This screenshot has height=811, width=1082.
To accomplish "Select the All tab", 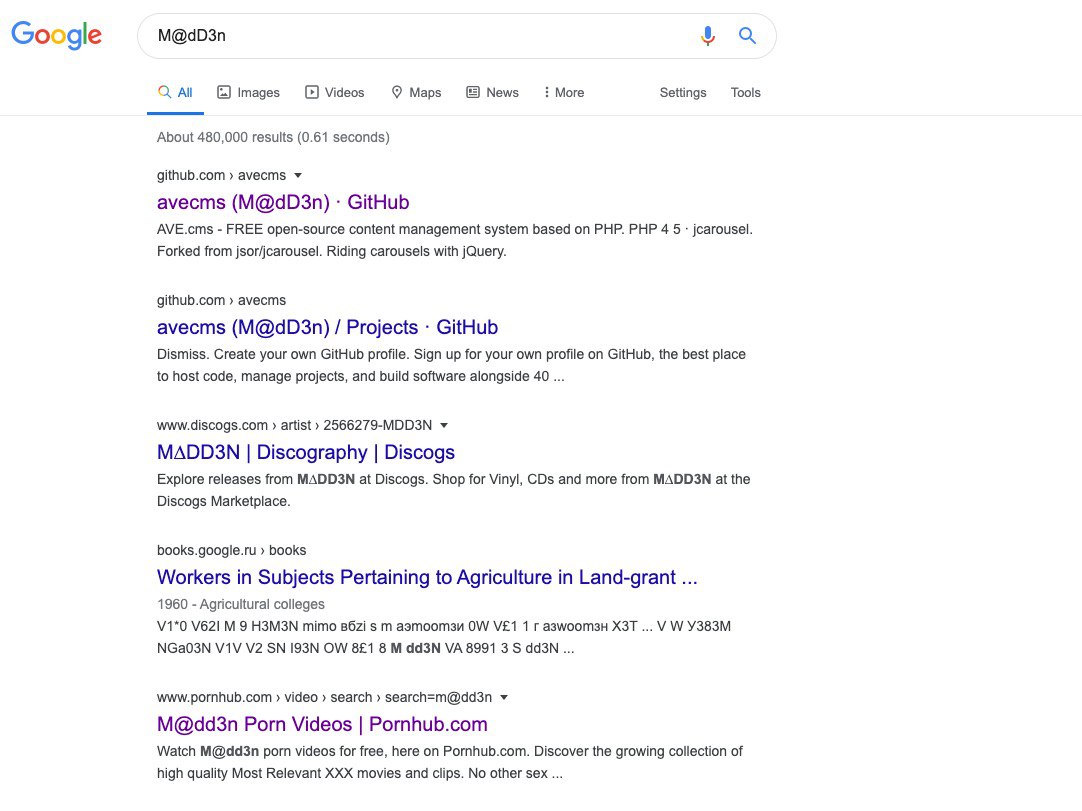I will (175, 92).
